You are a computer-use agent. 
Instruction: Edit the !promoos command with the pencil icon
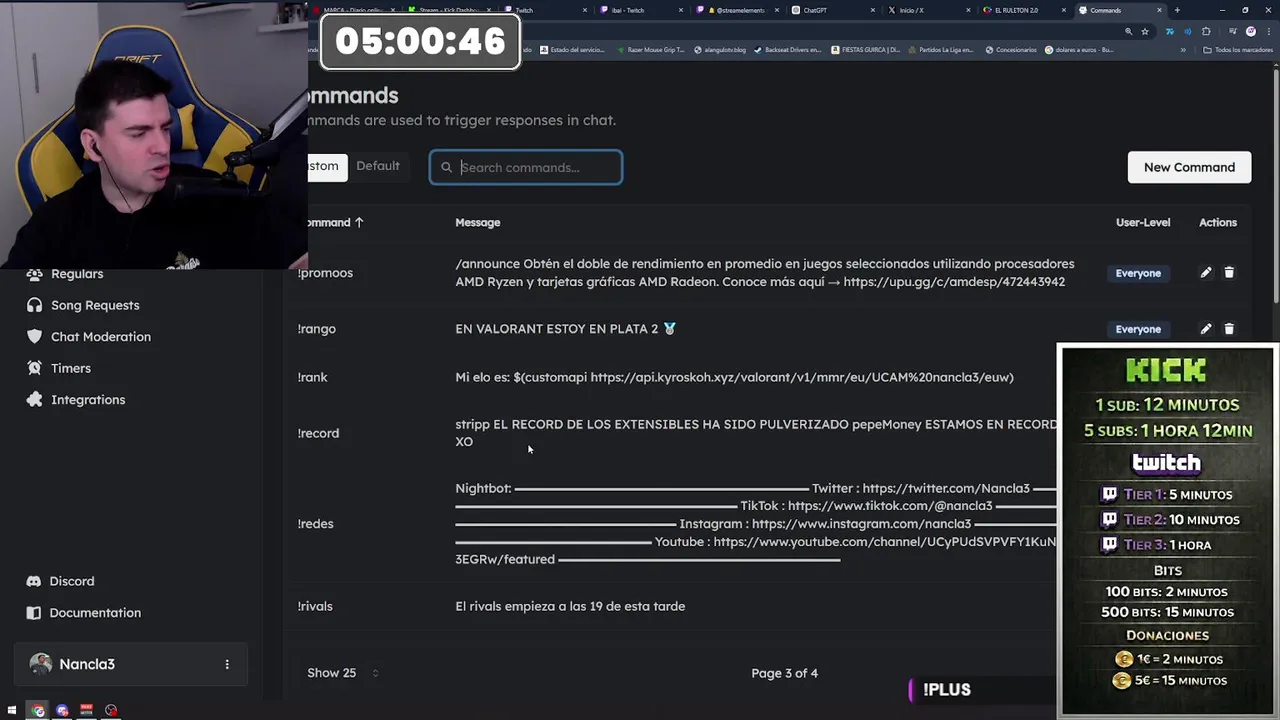click(x=1206, y=273)
